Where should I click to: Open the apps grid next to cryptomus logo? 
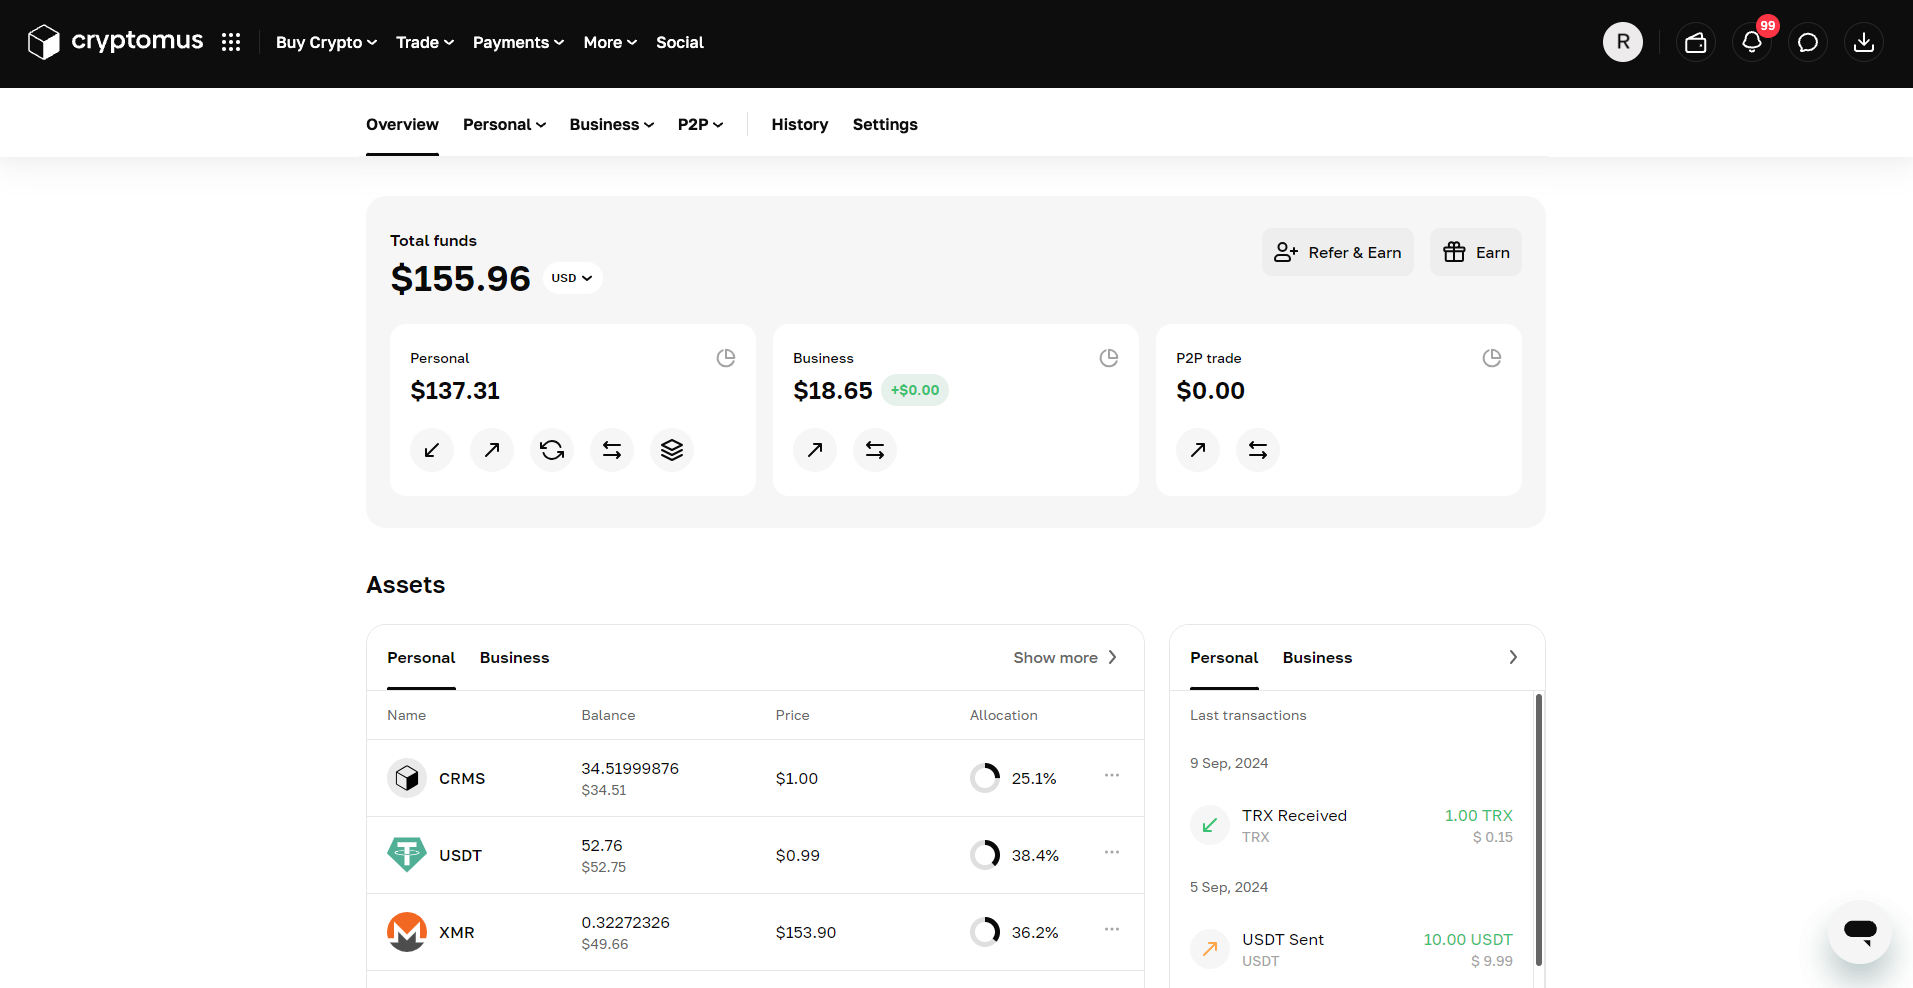click(231, 42)
